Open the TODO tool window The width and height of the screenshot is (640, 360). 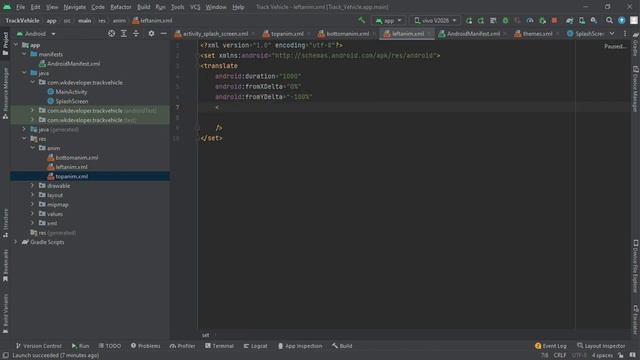coord(109,346)
